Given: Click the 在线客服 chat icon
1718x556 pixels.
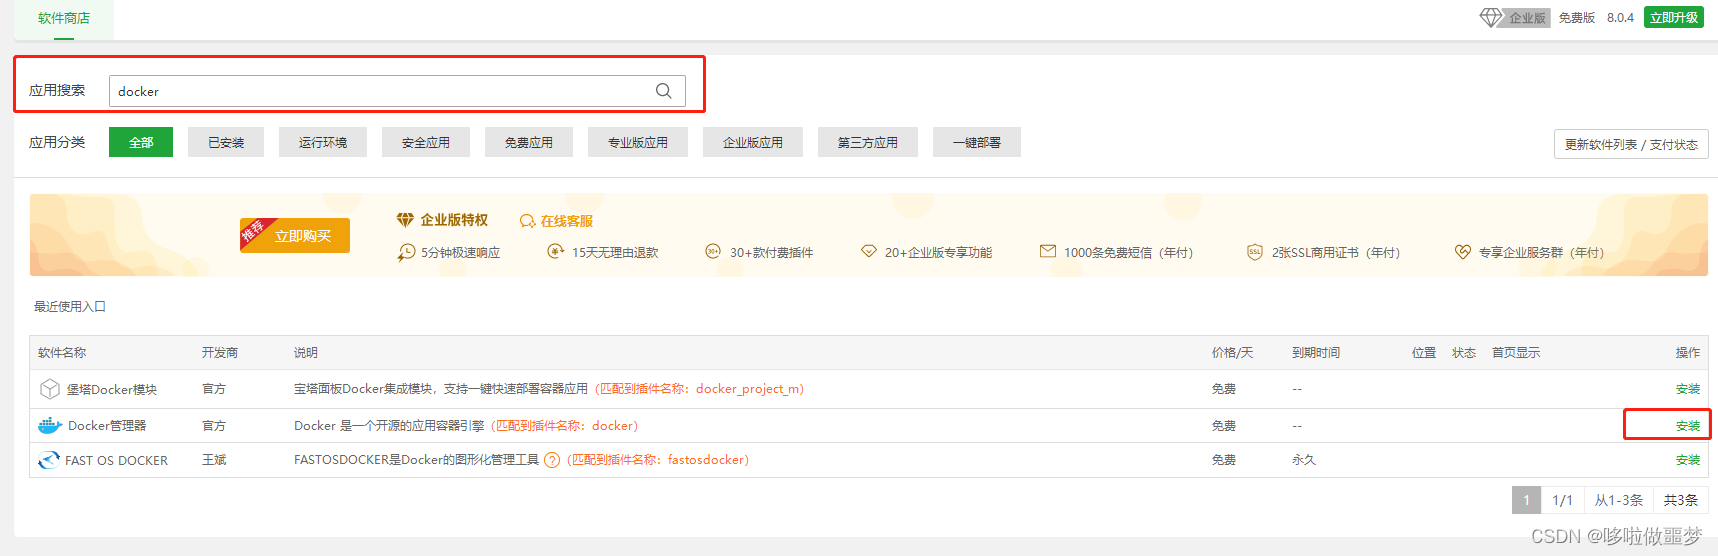Looking at the screenshot, I should (x=528, y=221).
